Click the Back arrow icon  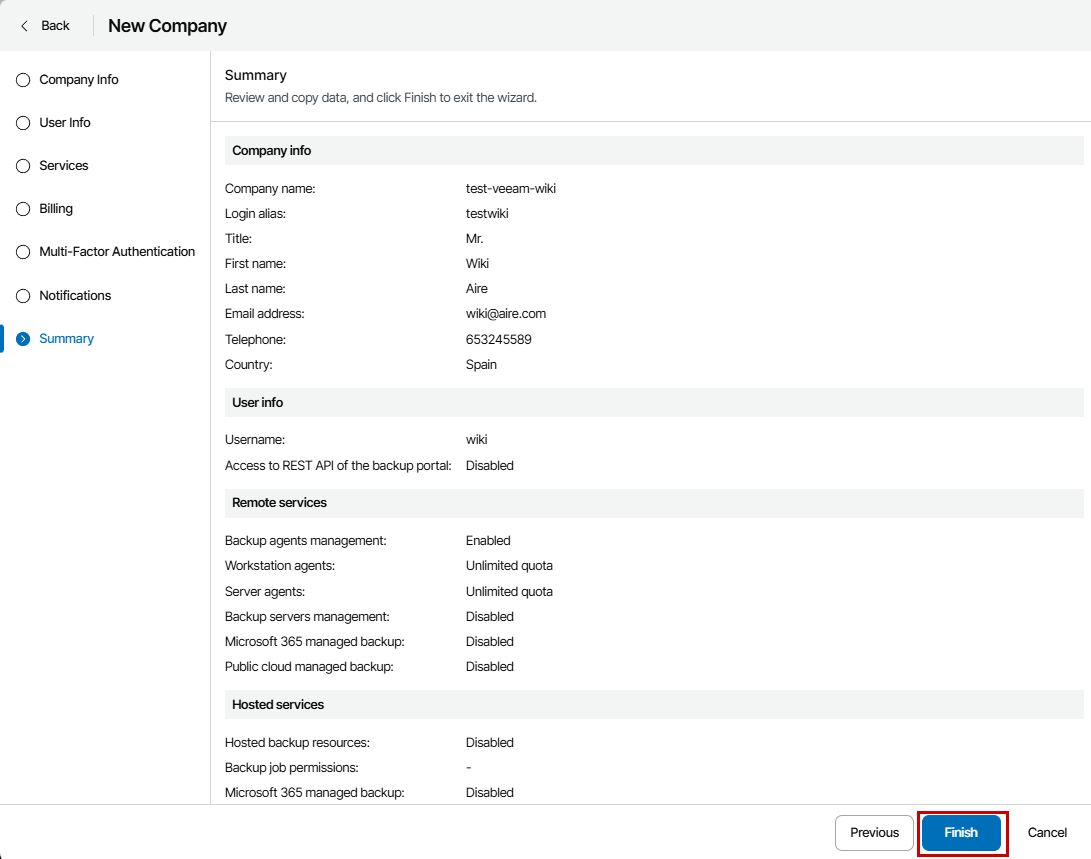[25, 26]
